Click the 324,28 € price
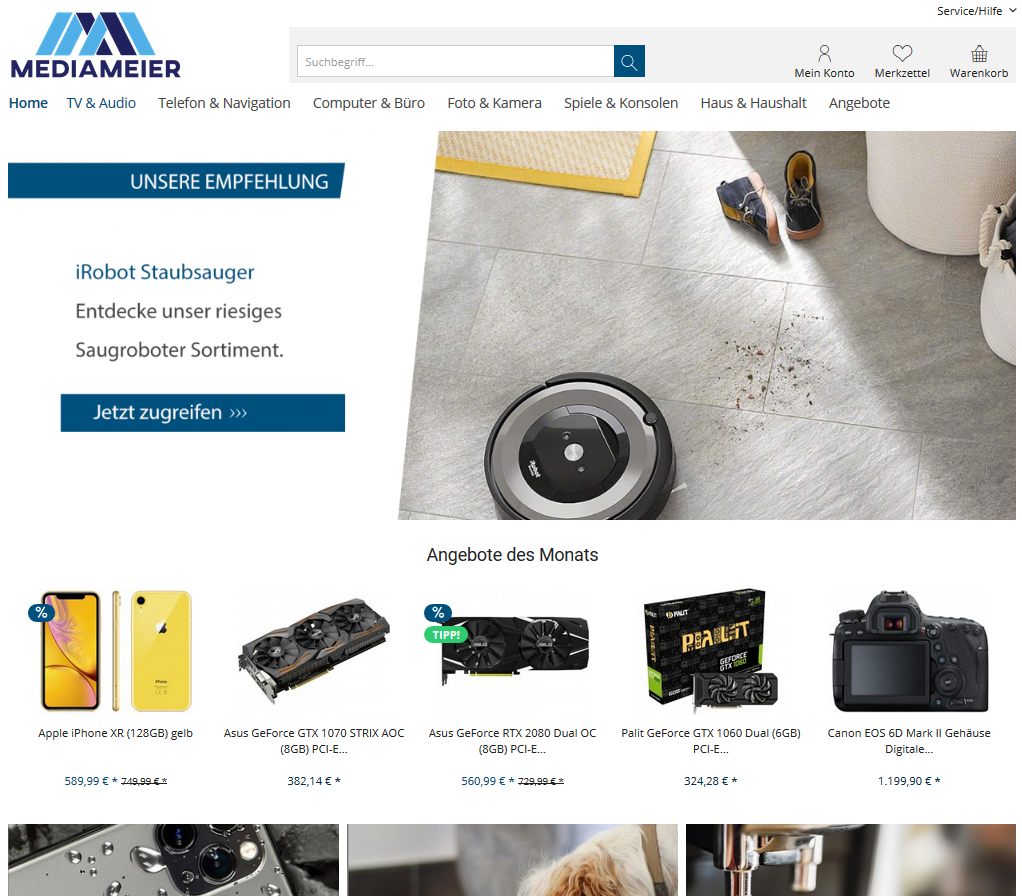Screen dimensions: 1022x896 click(710, 781)
